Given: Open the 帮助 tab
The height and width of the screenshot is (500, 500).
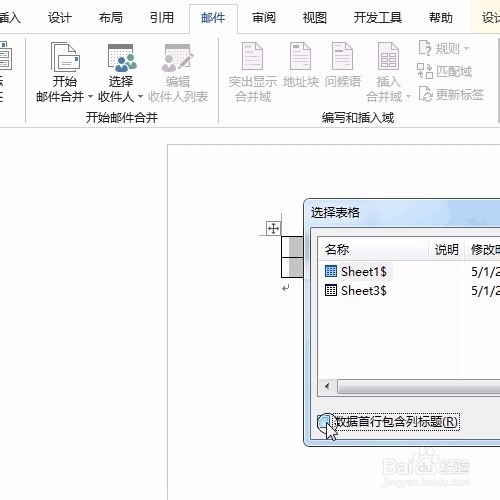Looking at the screenshot, I should [x=441, y=18].
